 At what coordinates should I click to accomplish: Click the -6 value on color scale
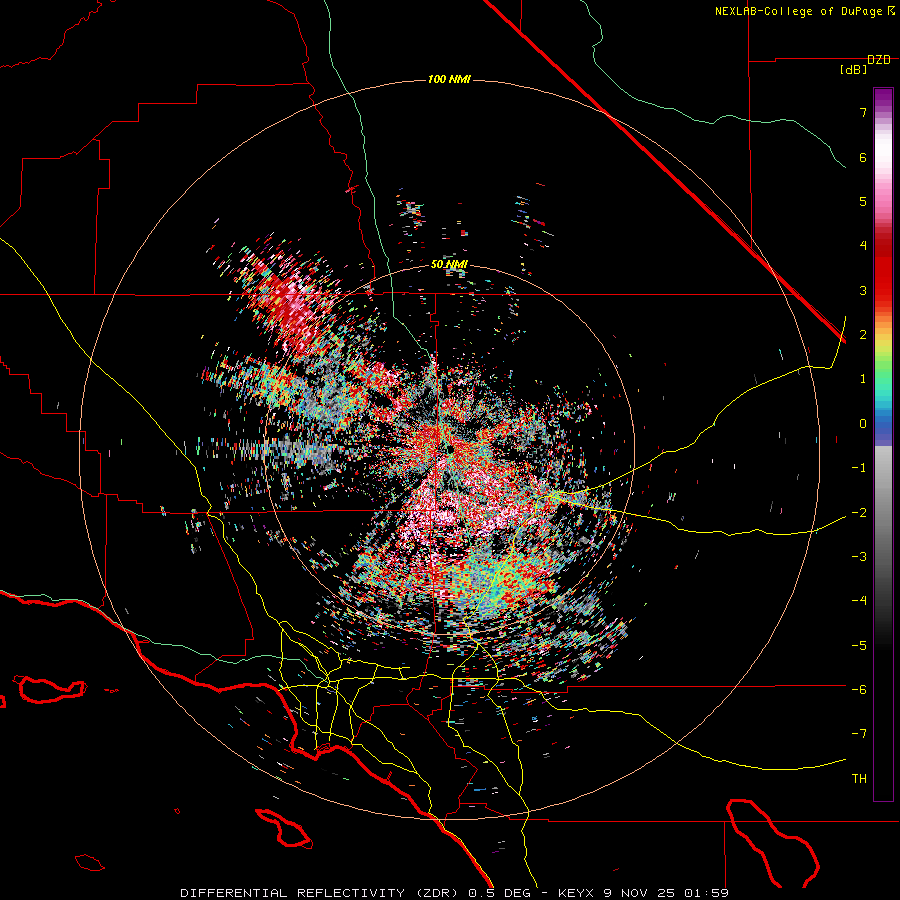859,689
